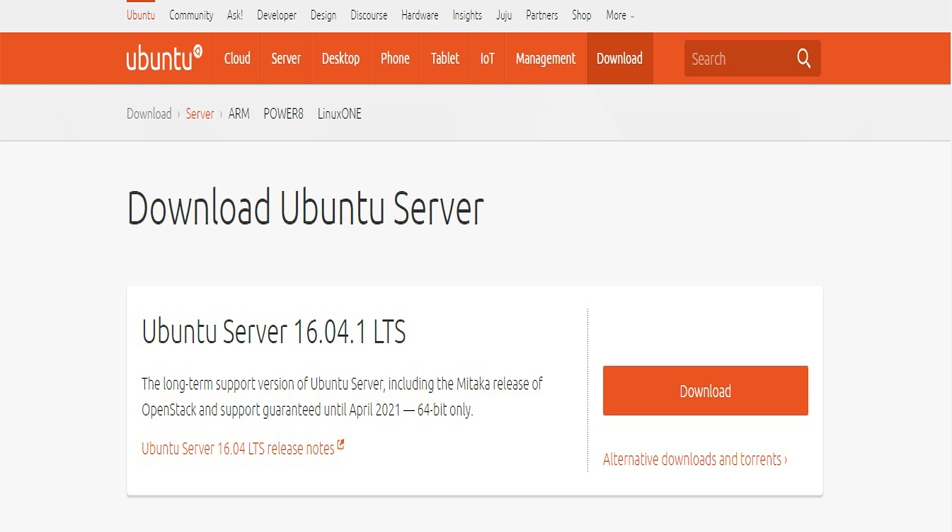
Task: Open Alternative downloads and torrents link
Action: [x=695, y=460]
